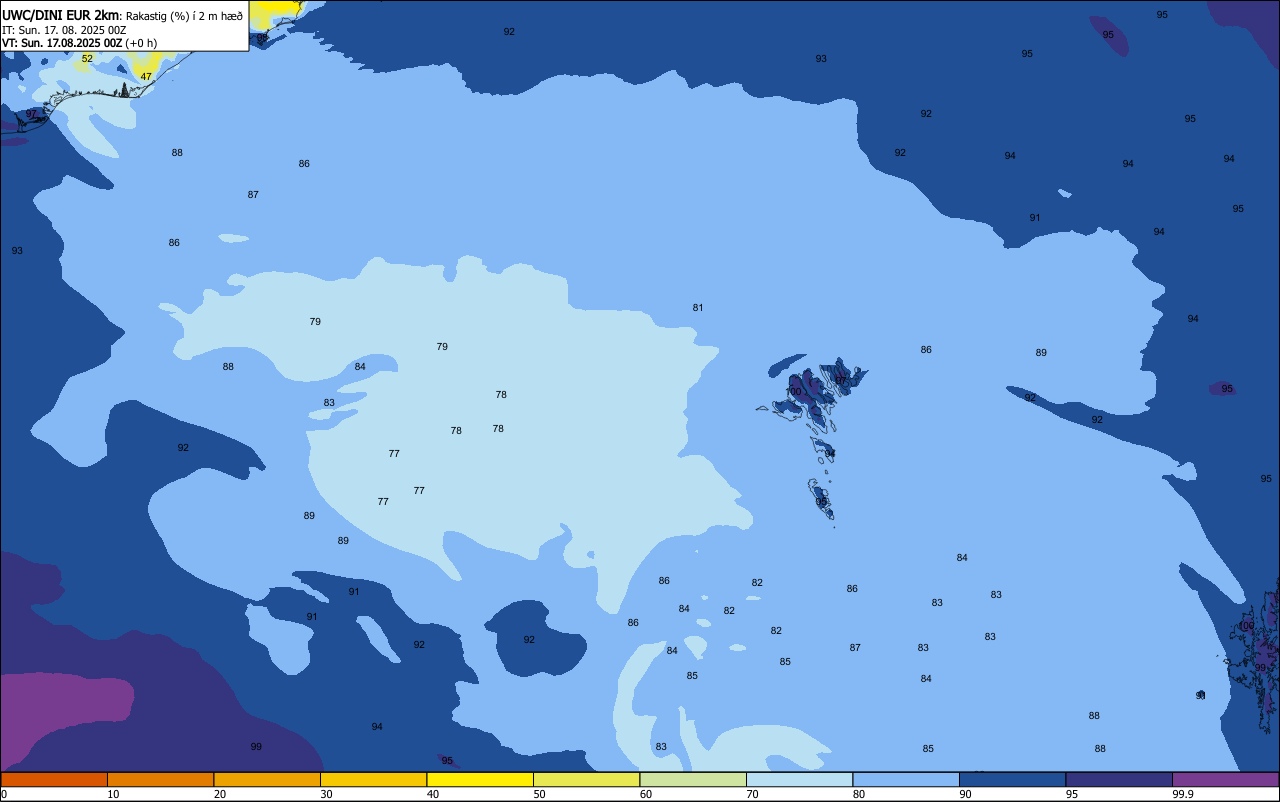
Task: Click the '20' tick label on the legend
Action: (219, 794)
